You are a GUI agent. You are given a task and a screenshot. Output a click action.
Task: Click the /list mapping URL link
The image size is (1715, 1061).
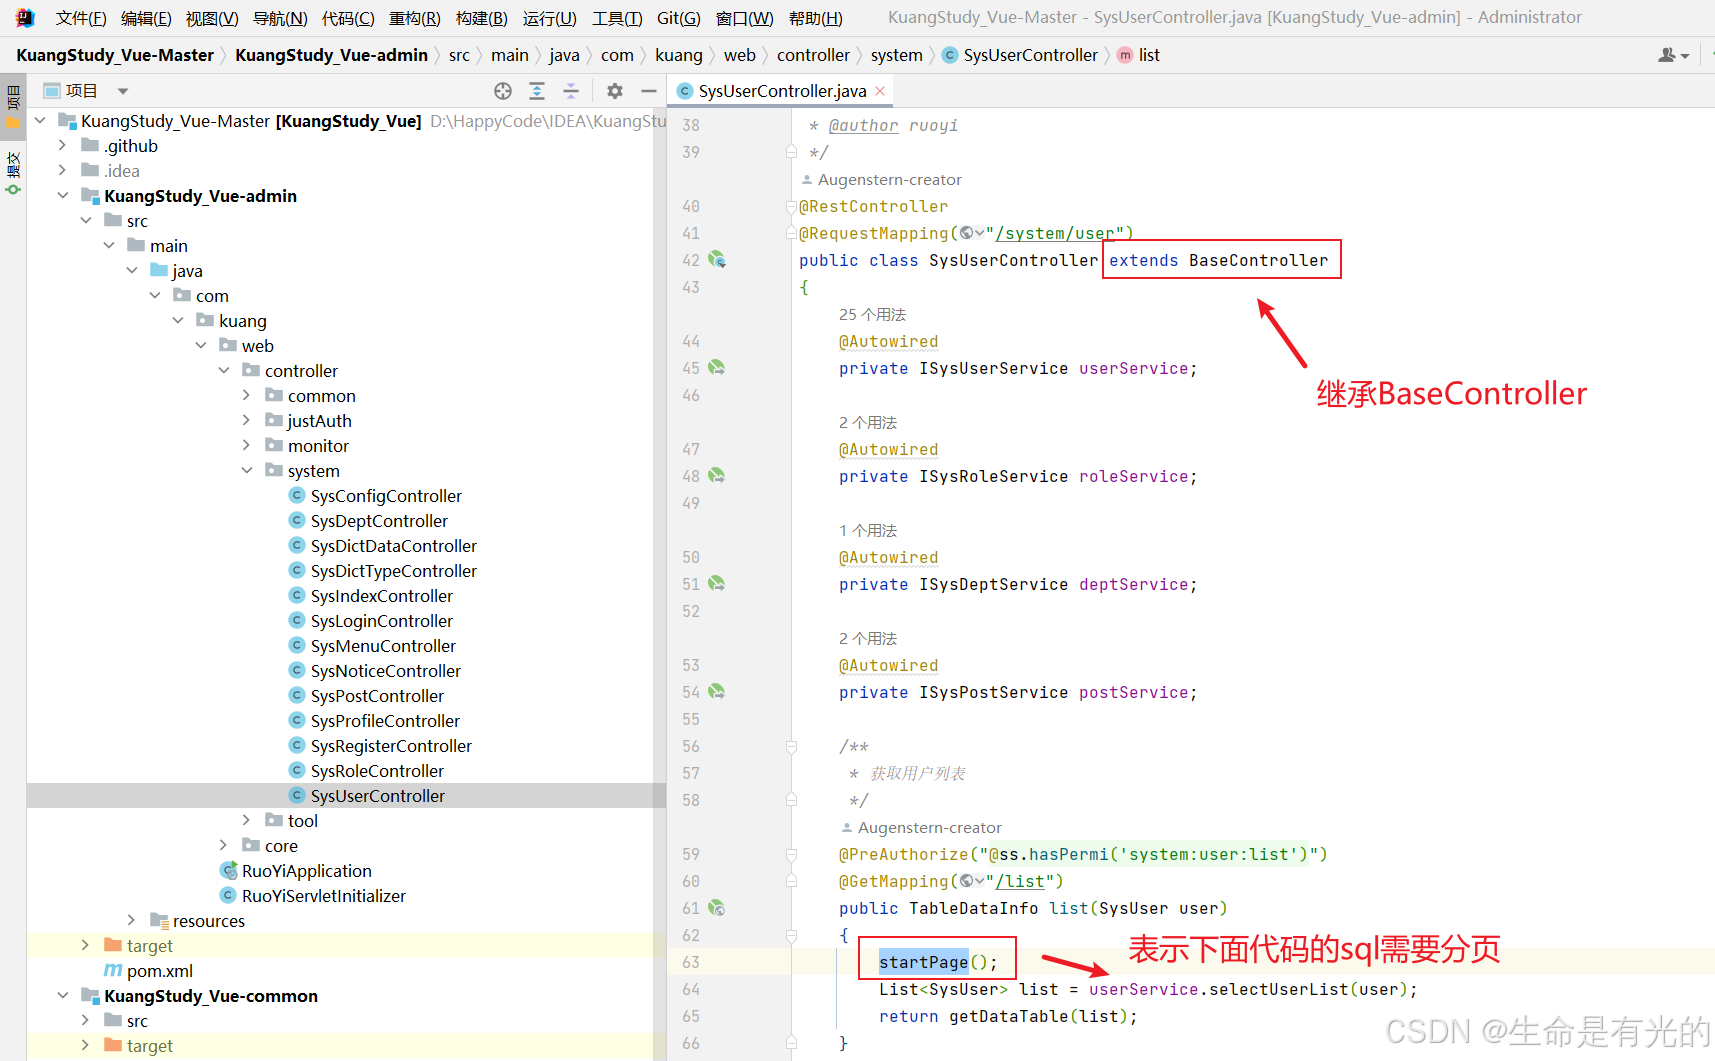click(1020, 881)
